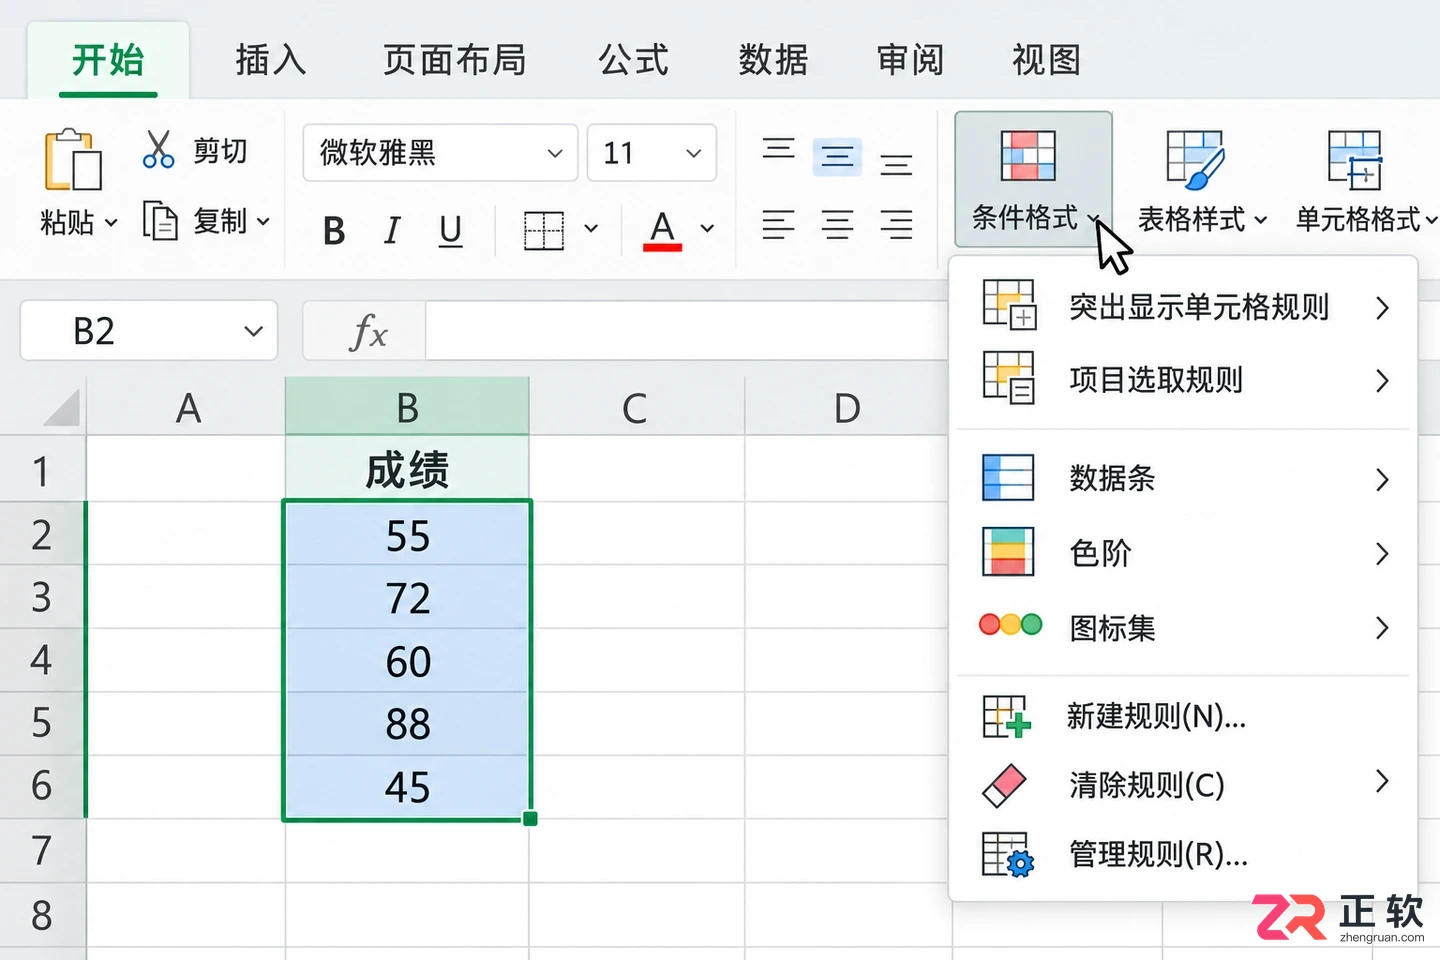Open the 图标集 icon sets submenu
This screenshot has height=960, width=1440.
pos(1183,627)
